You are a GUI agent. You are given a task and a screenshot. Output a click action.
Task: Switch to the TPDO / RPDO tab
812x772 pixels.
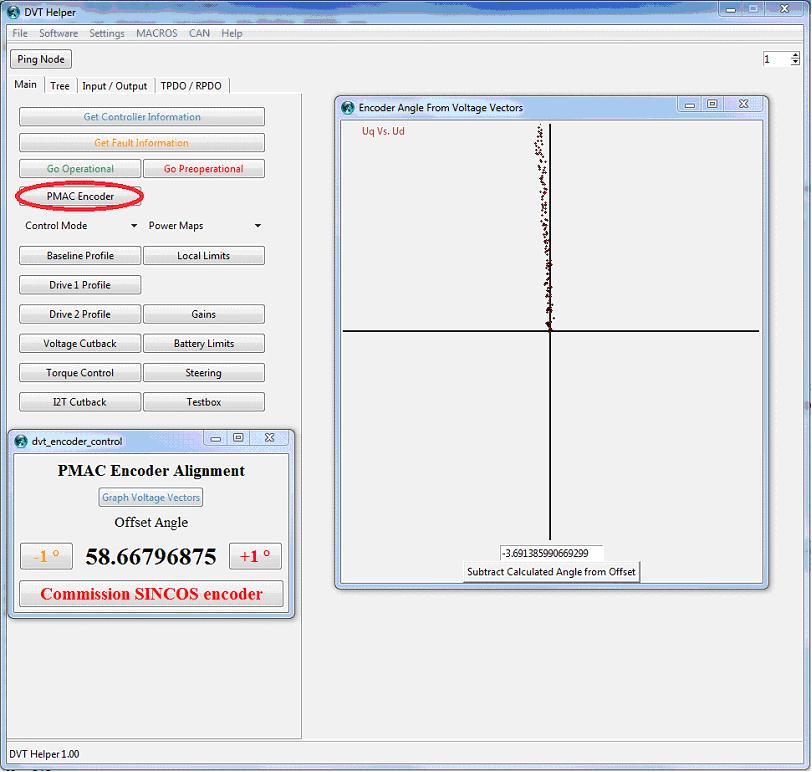[191, 86]
